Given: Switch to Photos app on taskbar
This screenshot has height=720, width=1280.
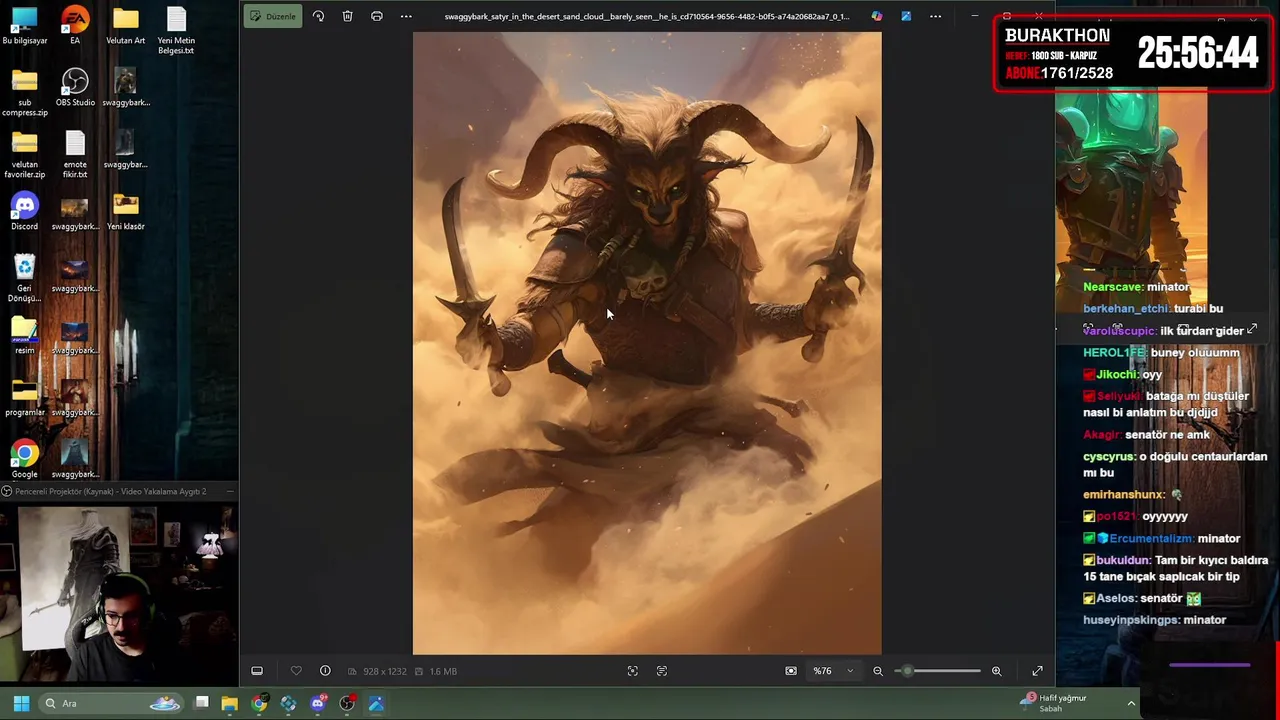Looking at the screenshot, I should pos(376,703).
